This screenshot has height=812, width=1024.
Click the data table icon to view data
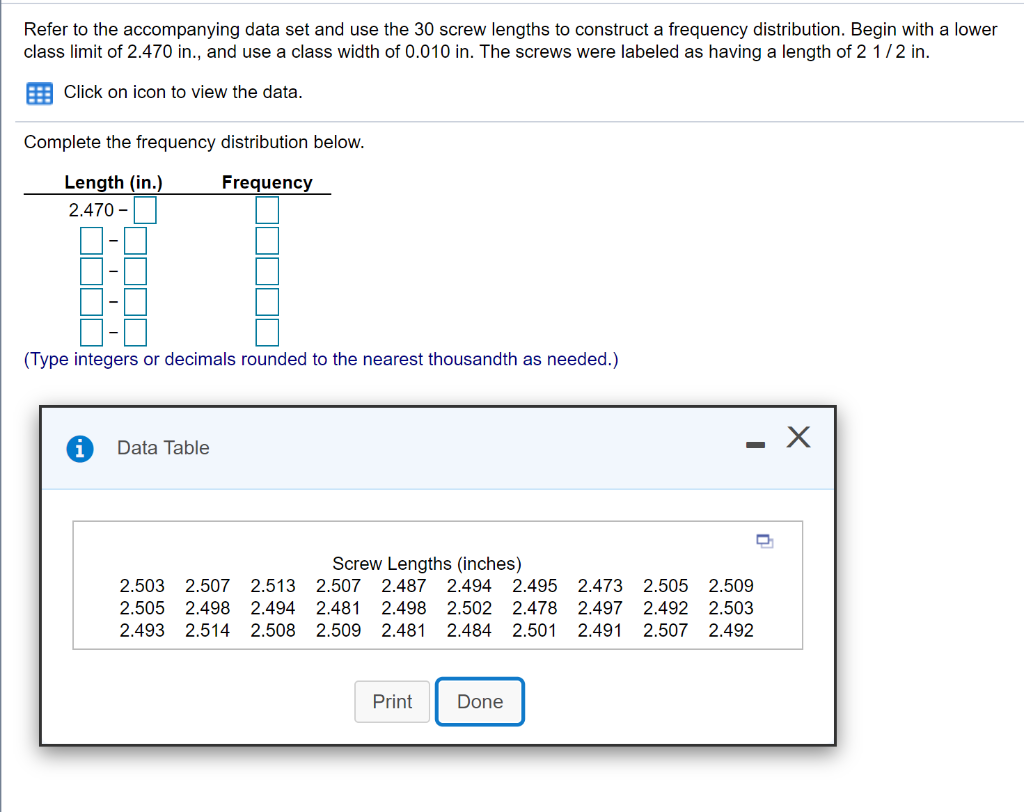tap(38, 93)
